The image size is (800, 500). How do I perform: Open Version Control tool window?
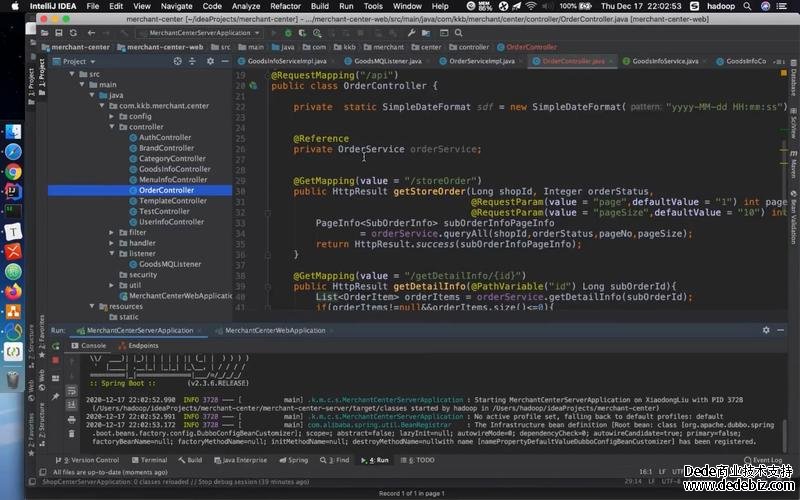[x=87, y=460]
